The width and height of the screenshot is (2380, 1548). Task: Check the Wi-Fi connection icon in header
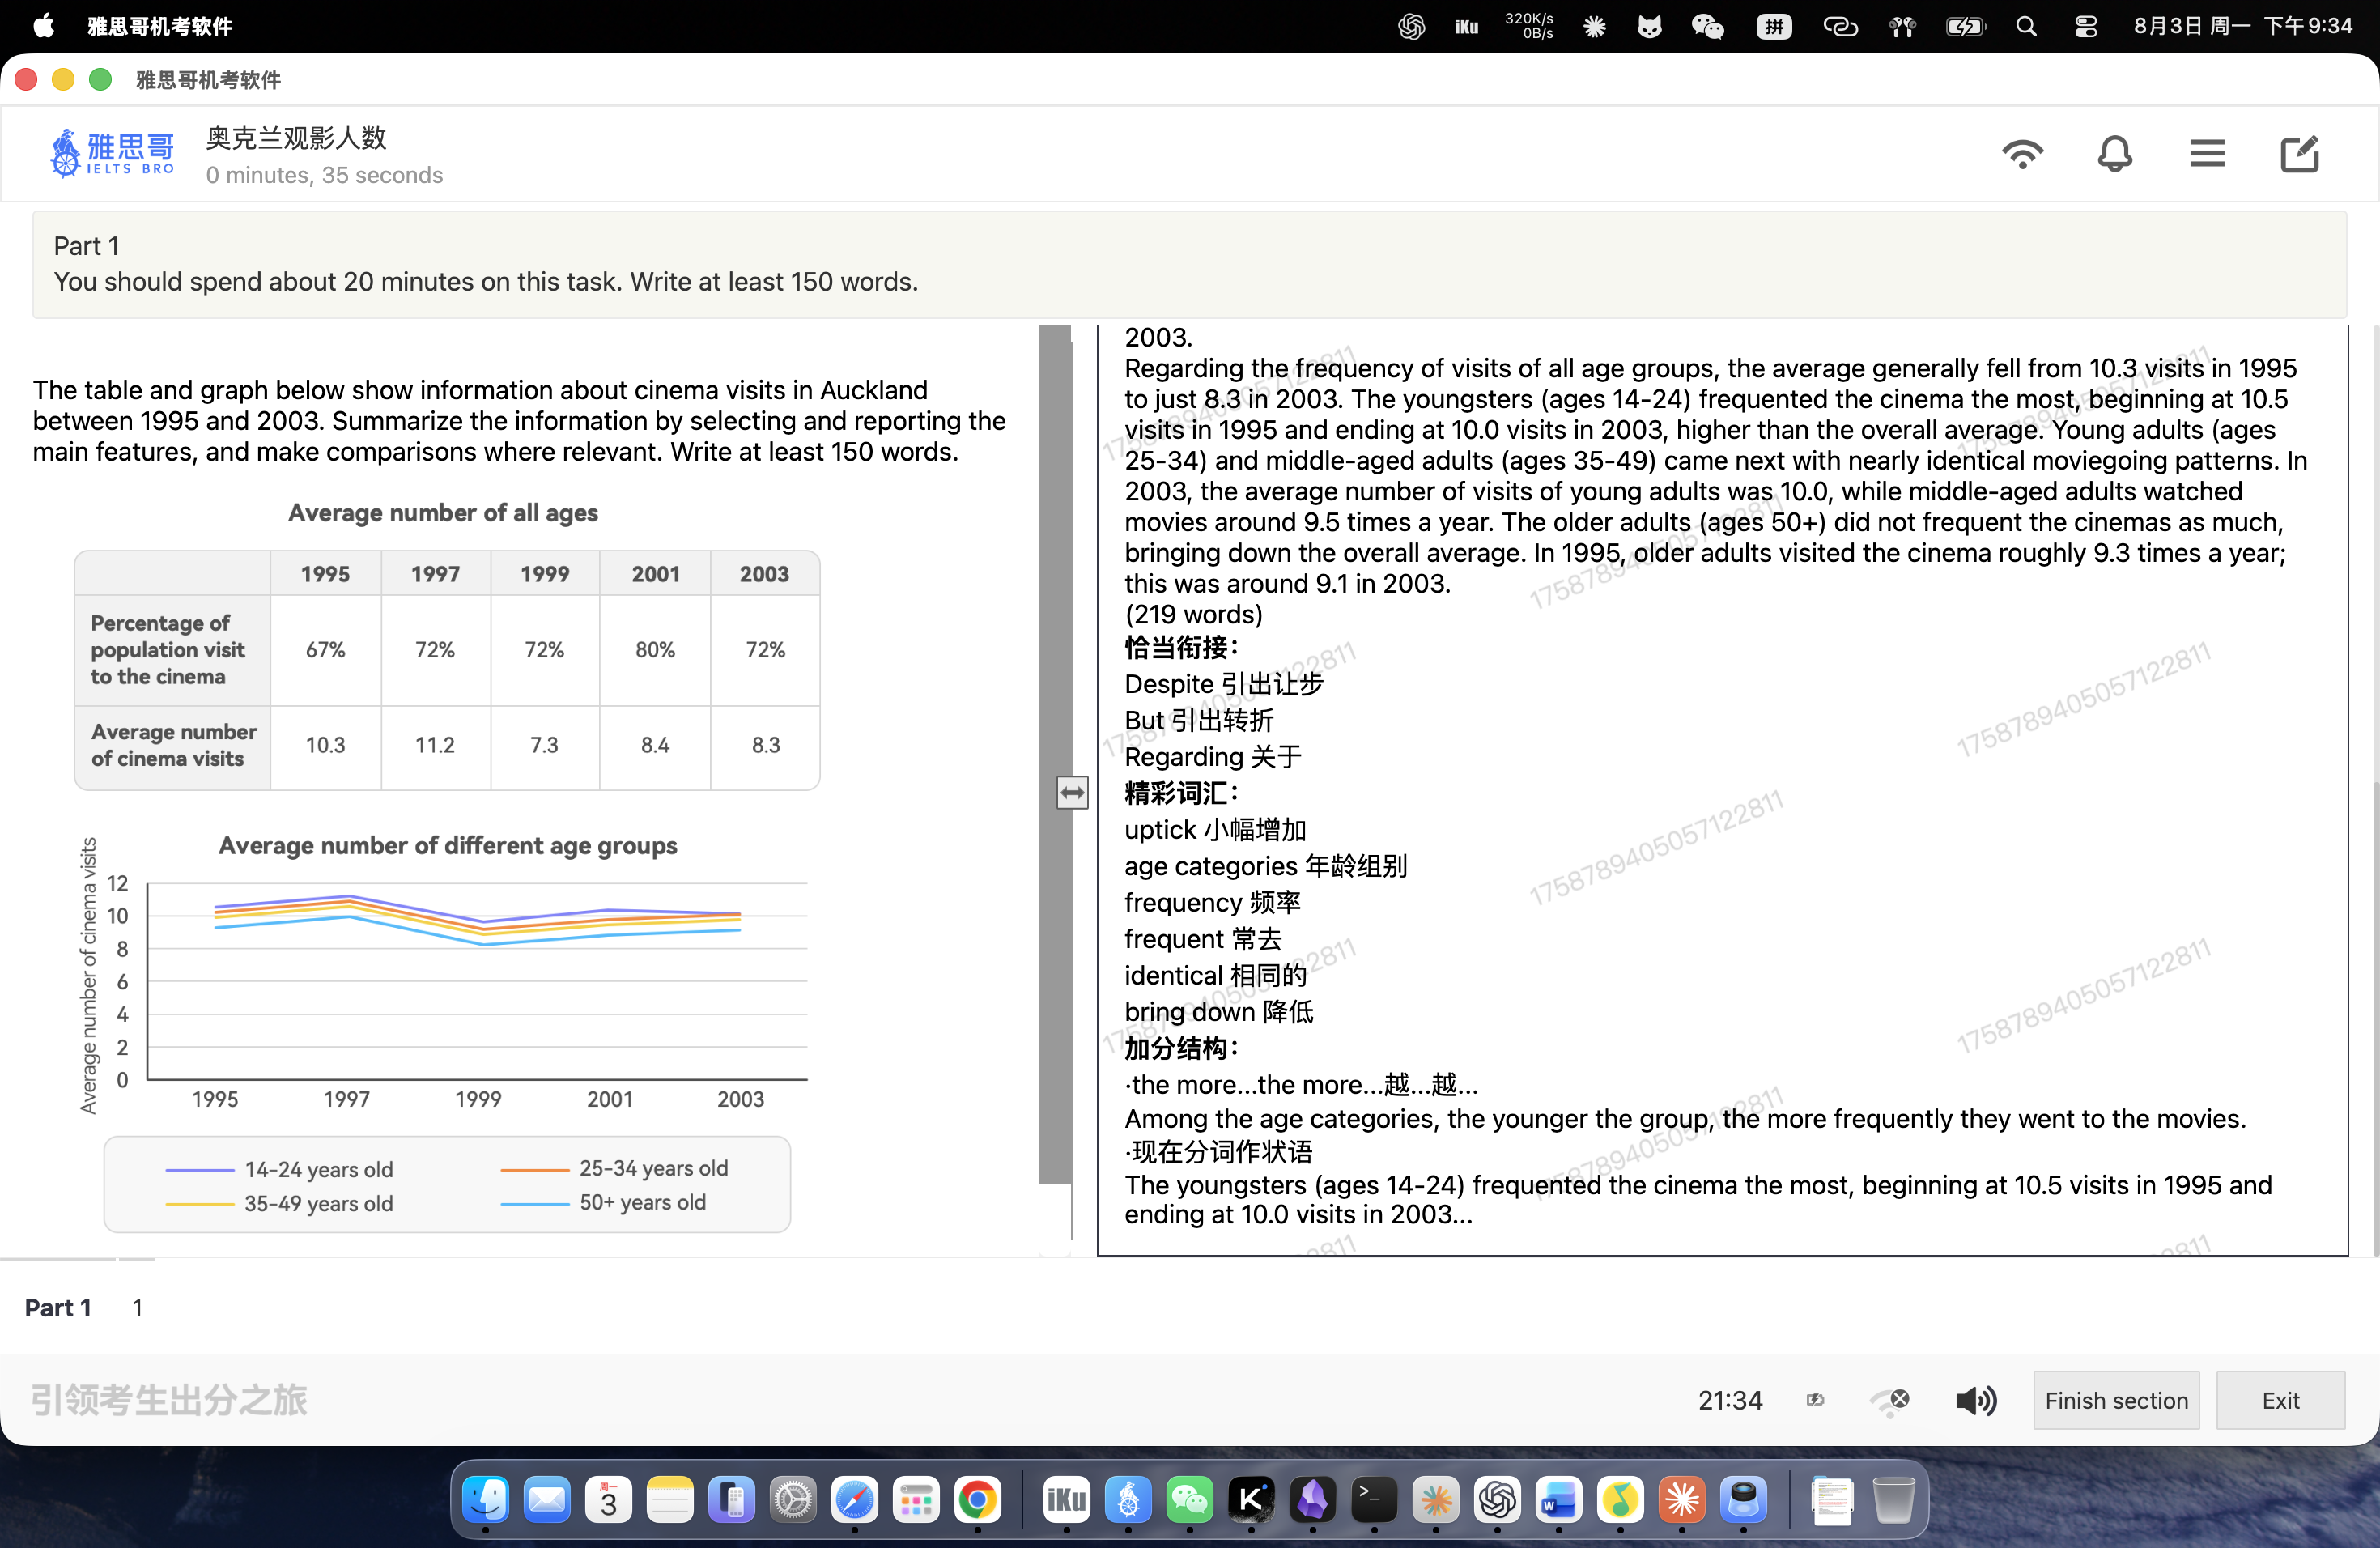pos(2022,154)
